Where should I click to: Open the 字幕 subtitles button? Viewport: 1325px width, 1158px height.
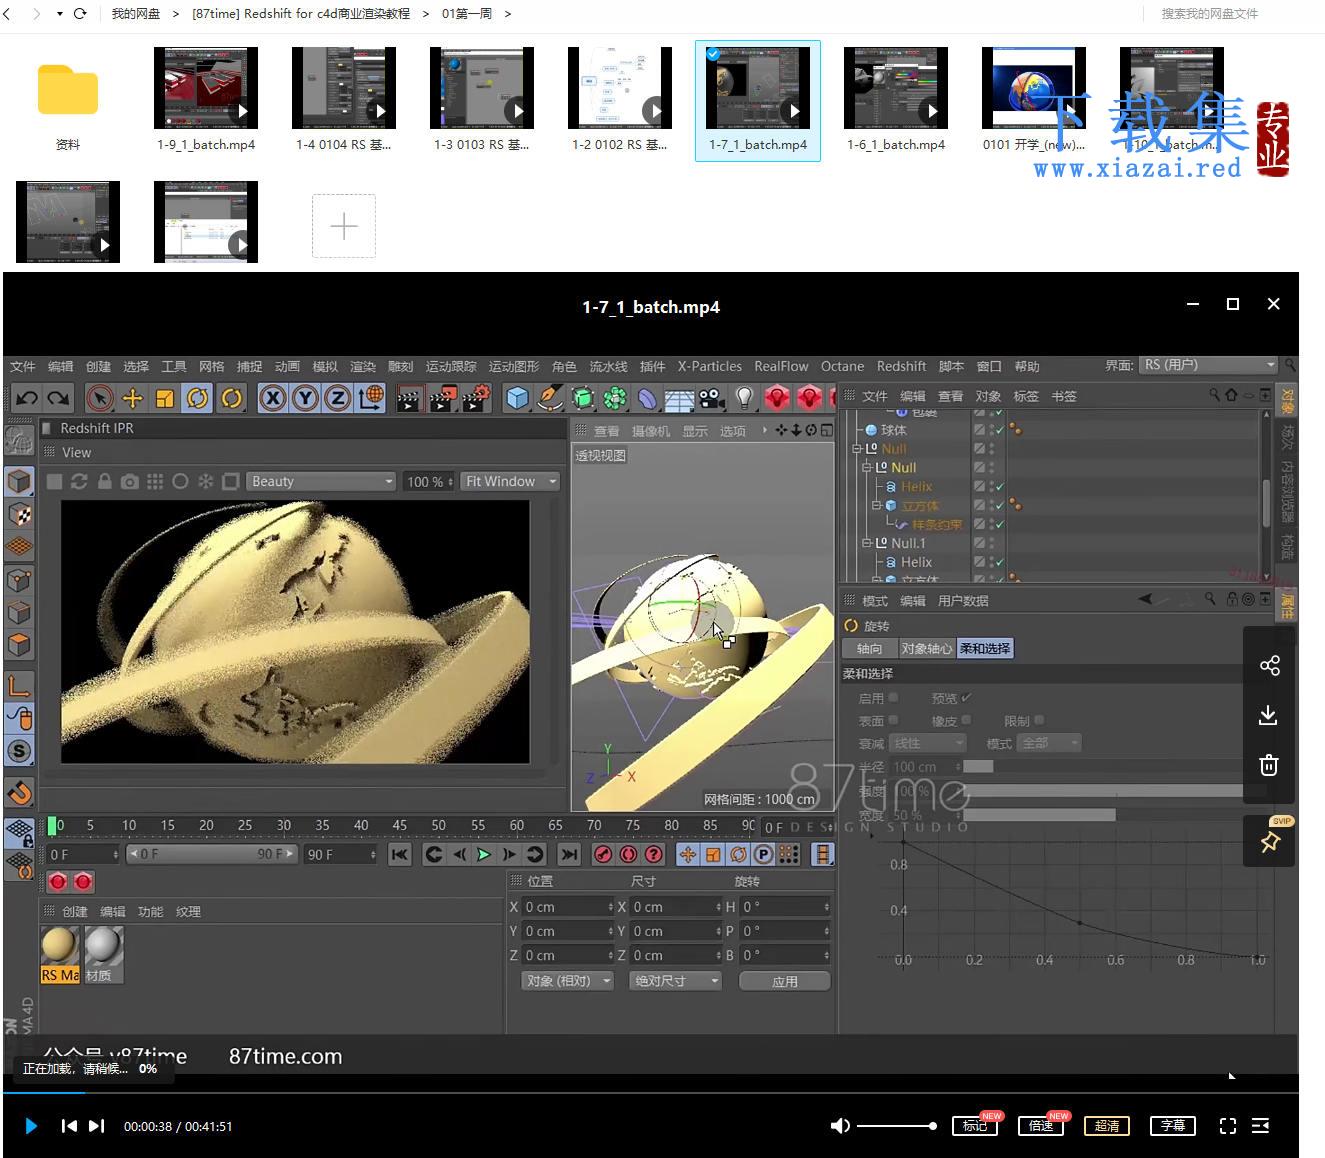point(1173,1126)
